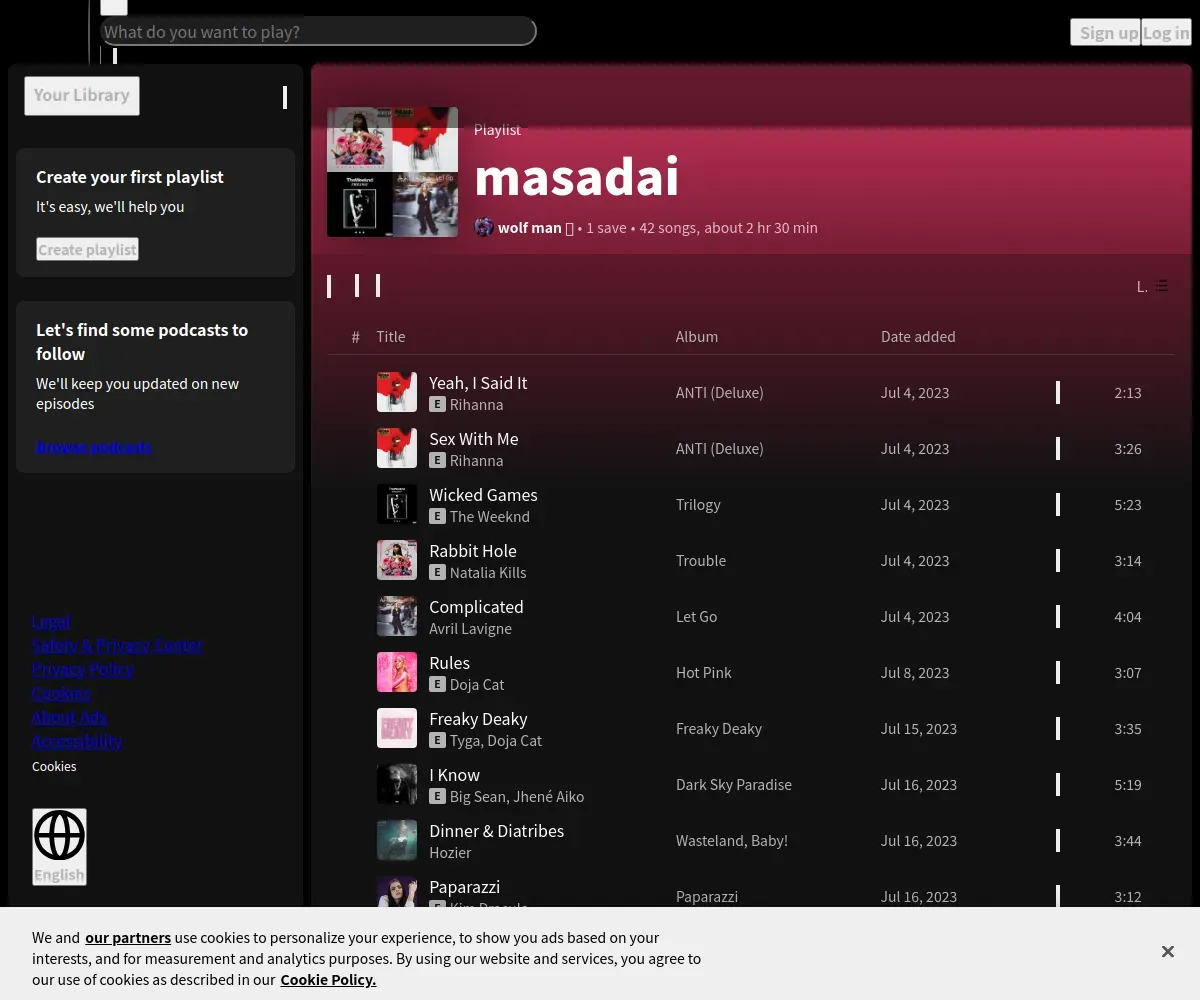
Task: Open artist Hozier
Action: click(450, 852)
